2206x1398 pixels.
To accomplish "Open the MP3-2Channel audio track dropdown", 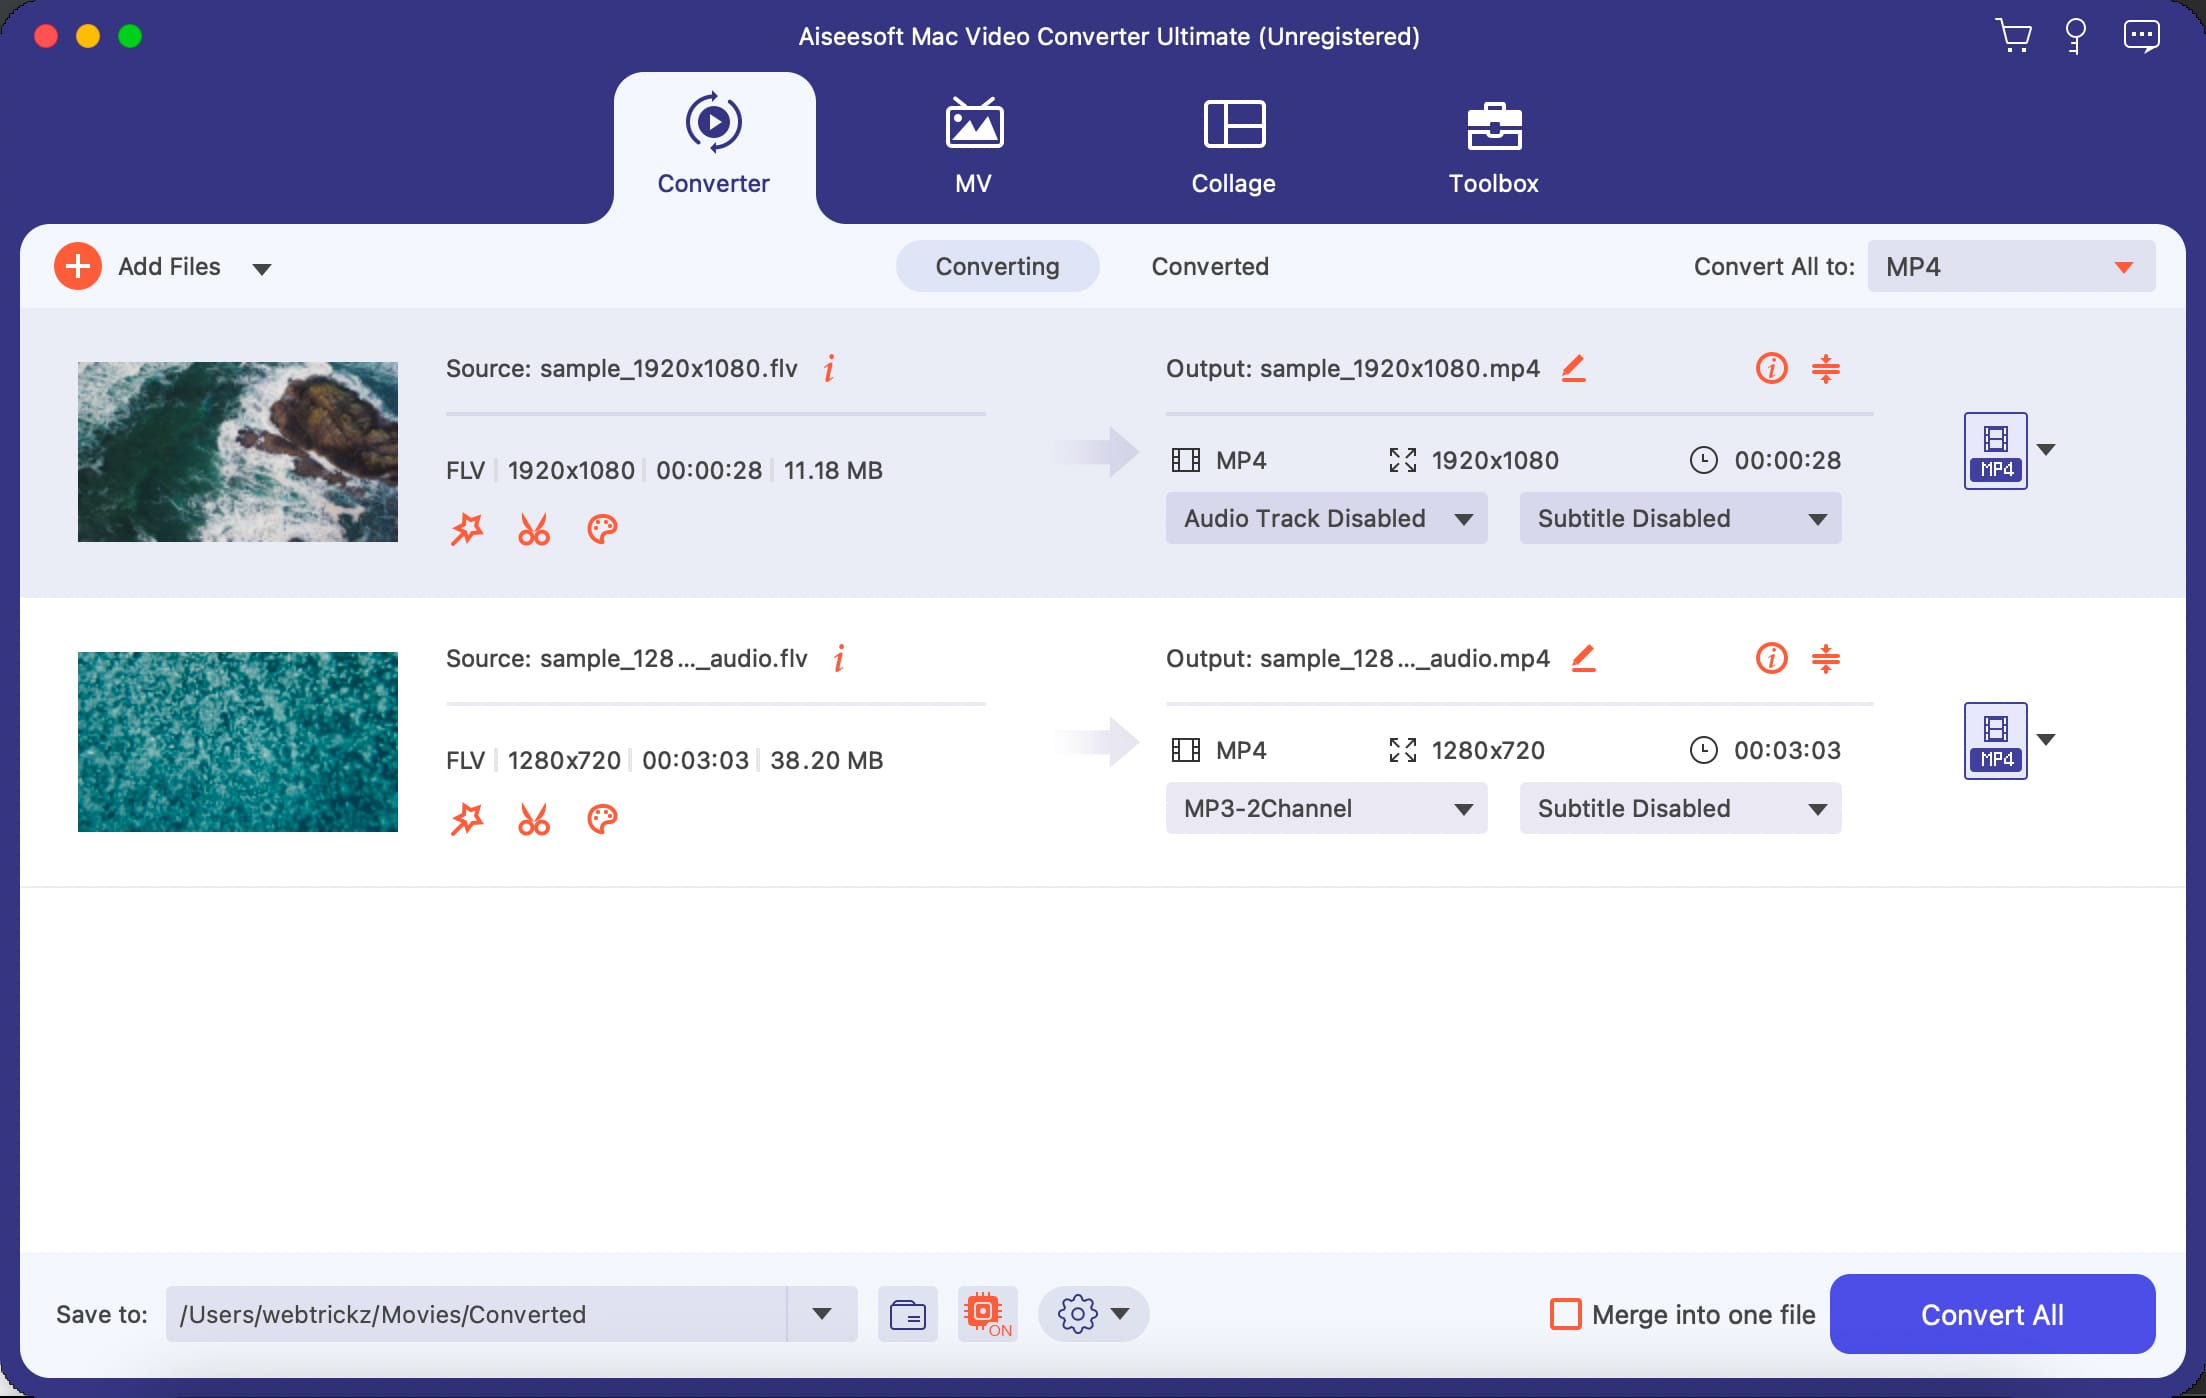I will point(1326,808).
